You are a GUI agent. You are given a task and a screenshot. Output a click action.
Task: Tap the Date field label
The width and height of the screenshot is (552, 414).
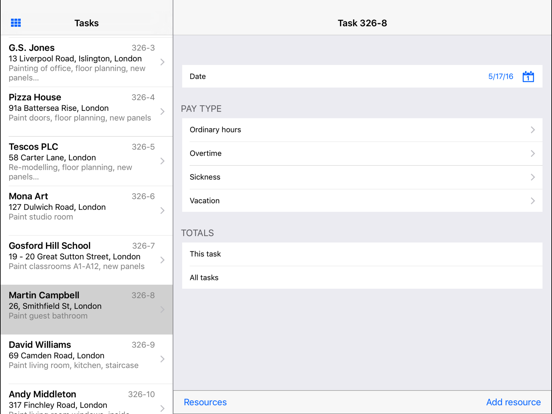coord(197,76)
